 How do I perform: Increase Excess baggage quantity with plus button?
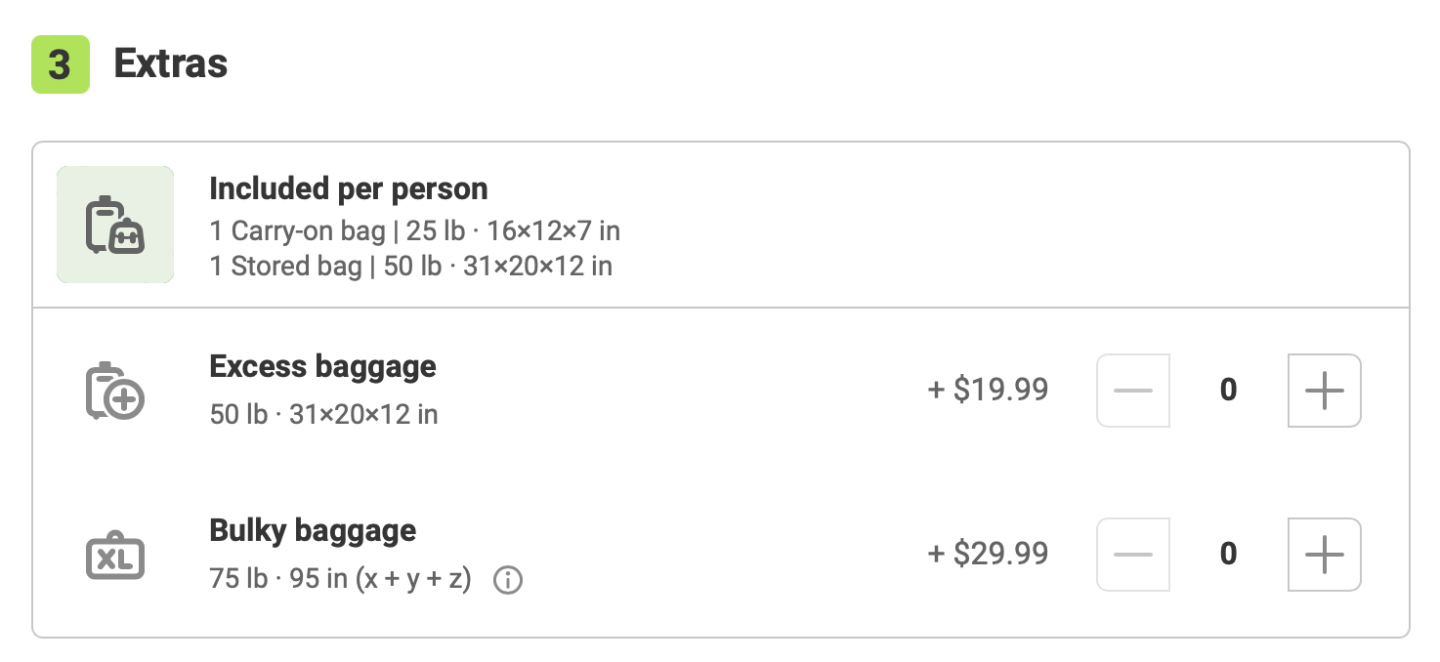coord(1324,390)
